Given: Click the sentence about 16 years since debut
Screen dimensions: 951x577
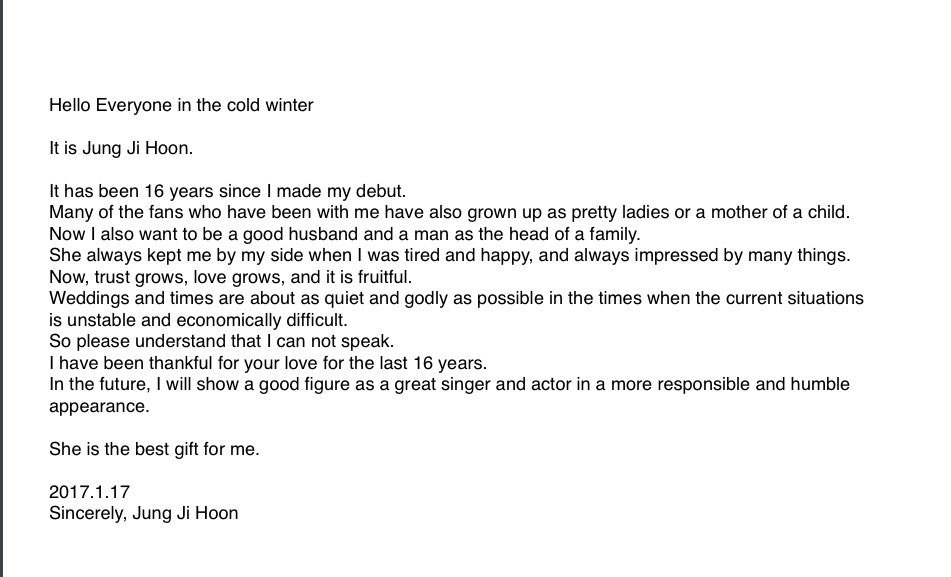Looking at the screenshot, I should coord(227,191).
